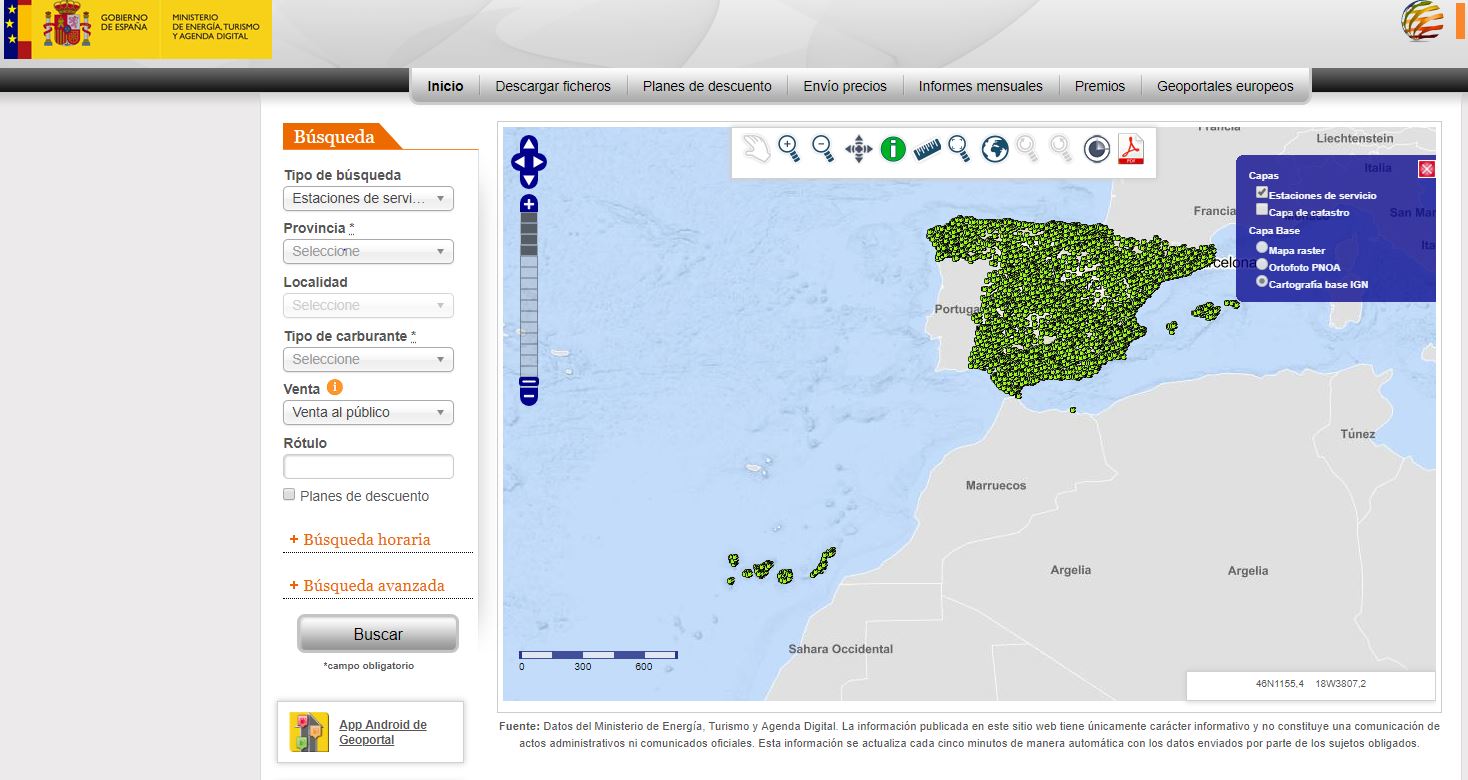Image resolution: width=1468 pixels, height=780 pixels.
Task: Click the Venta orange info icon
Action: (x=335, y=388)
